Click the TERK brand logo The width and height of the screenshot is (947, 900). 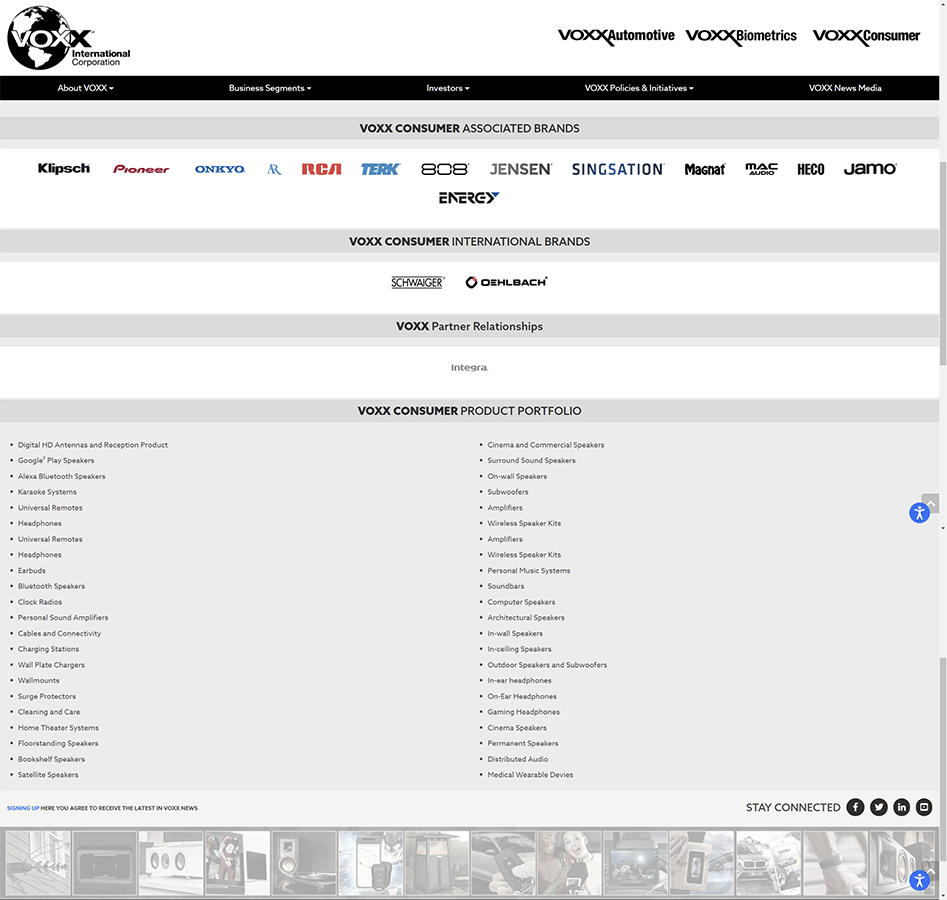pos(380,169)
